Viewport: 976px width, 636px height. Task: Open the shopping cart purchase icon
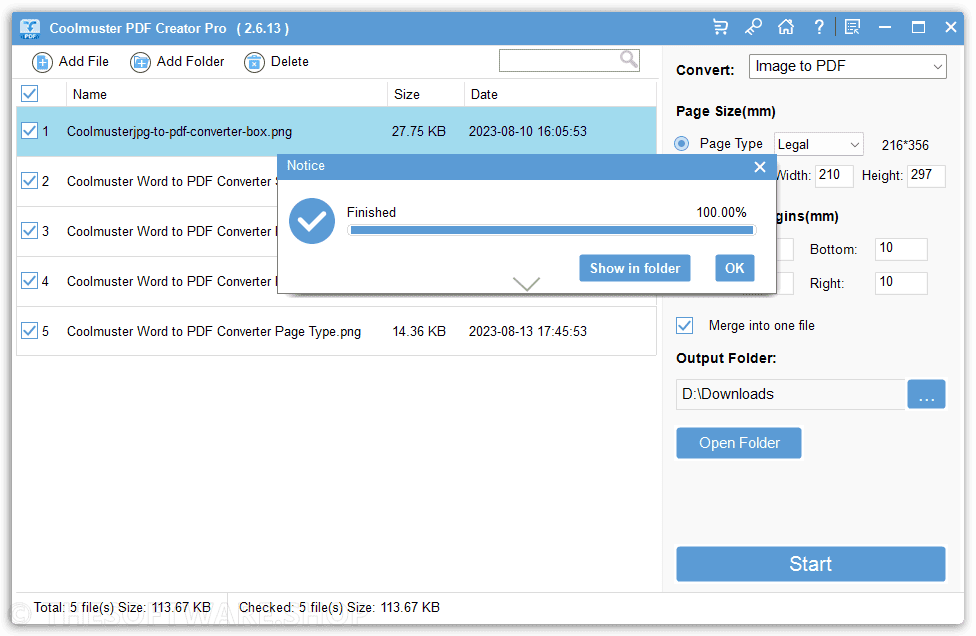point(720,27)
